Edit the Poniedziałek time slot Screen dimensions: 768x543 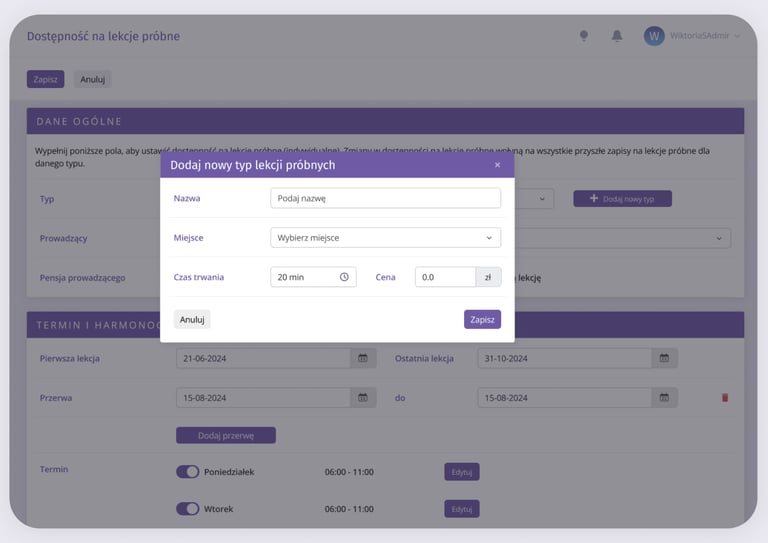pyautogui.click(x=461, y=472)
